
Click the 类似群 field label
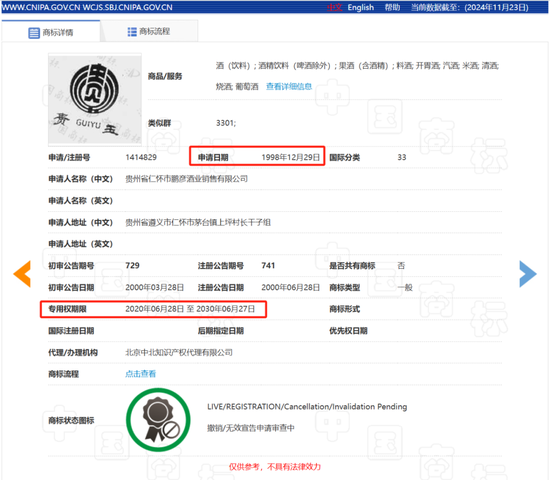pos(159,123)
